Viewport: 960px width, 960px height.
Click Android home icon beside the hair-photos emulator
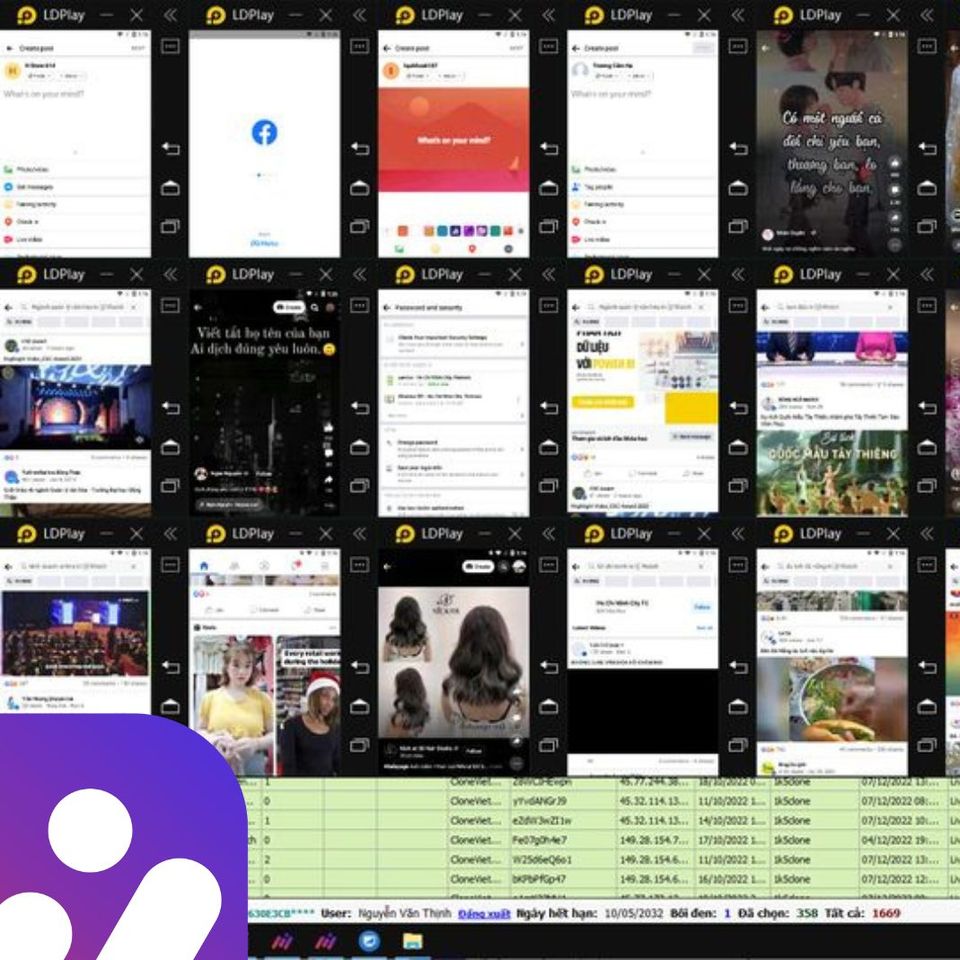549,707
